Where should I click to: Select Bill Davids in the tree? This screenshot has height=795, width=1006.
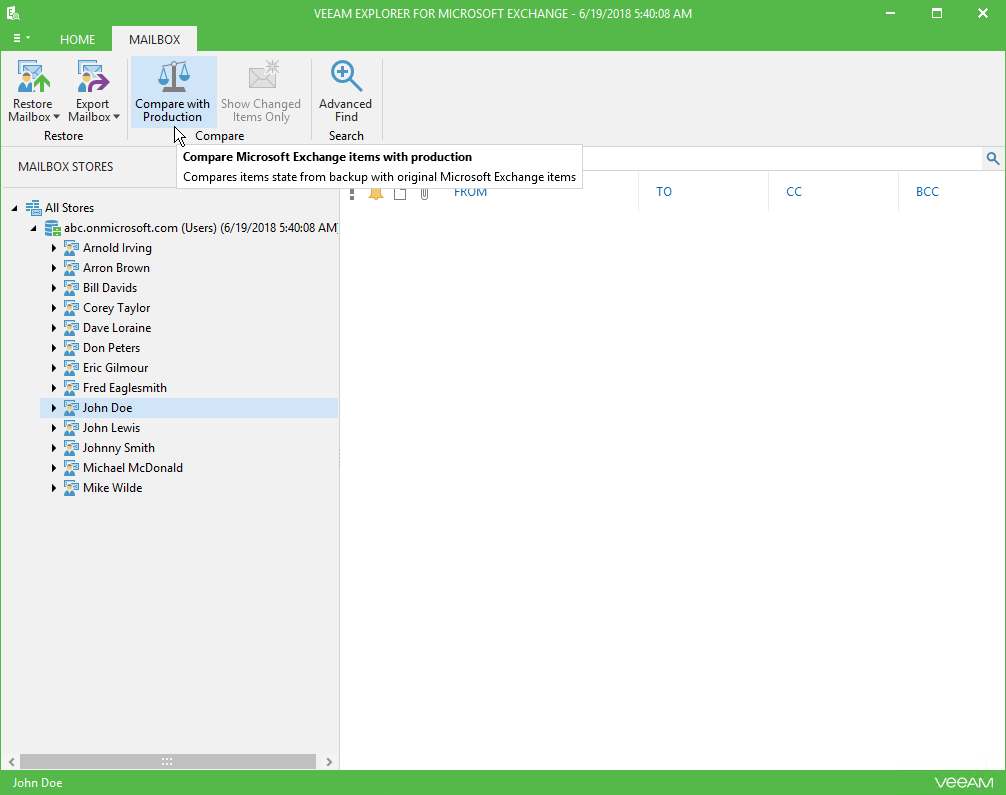(x=110, y=287)
